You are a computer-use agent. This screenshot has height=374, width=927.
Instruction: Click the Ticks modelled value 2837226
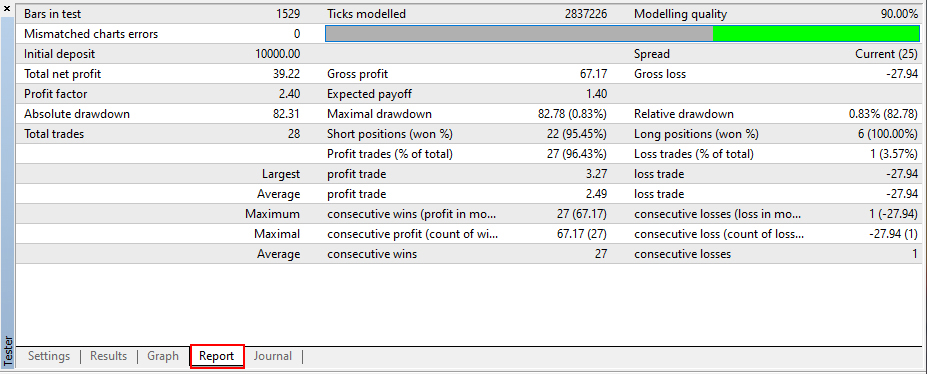tap(586, 14)
